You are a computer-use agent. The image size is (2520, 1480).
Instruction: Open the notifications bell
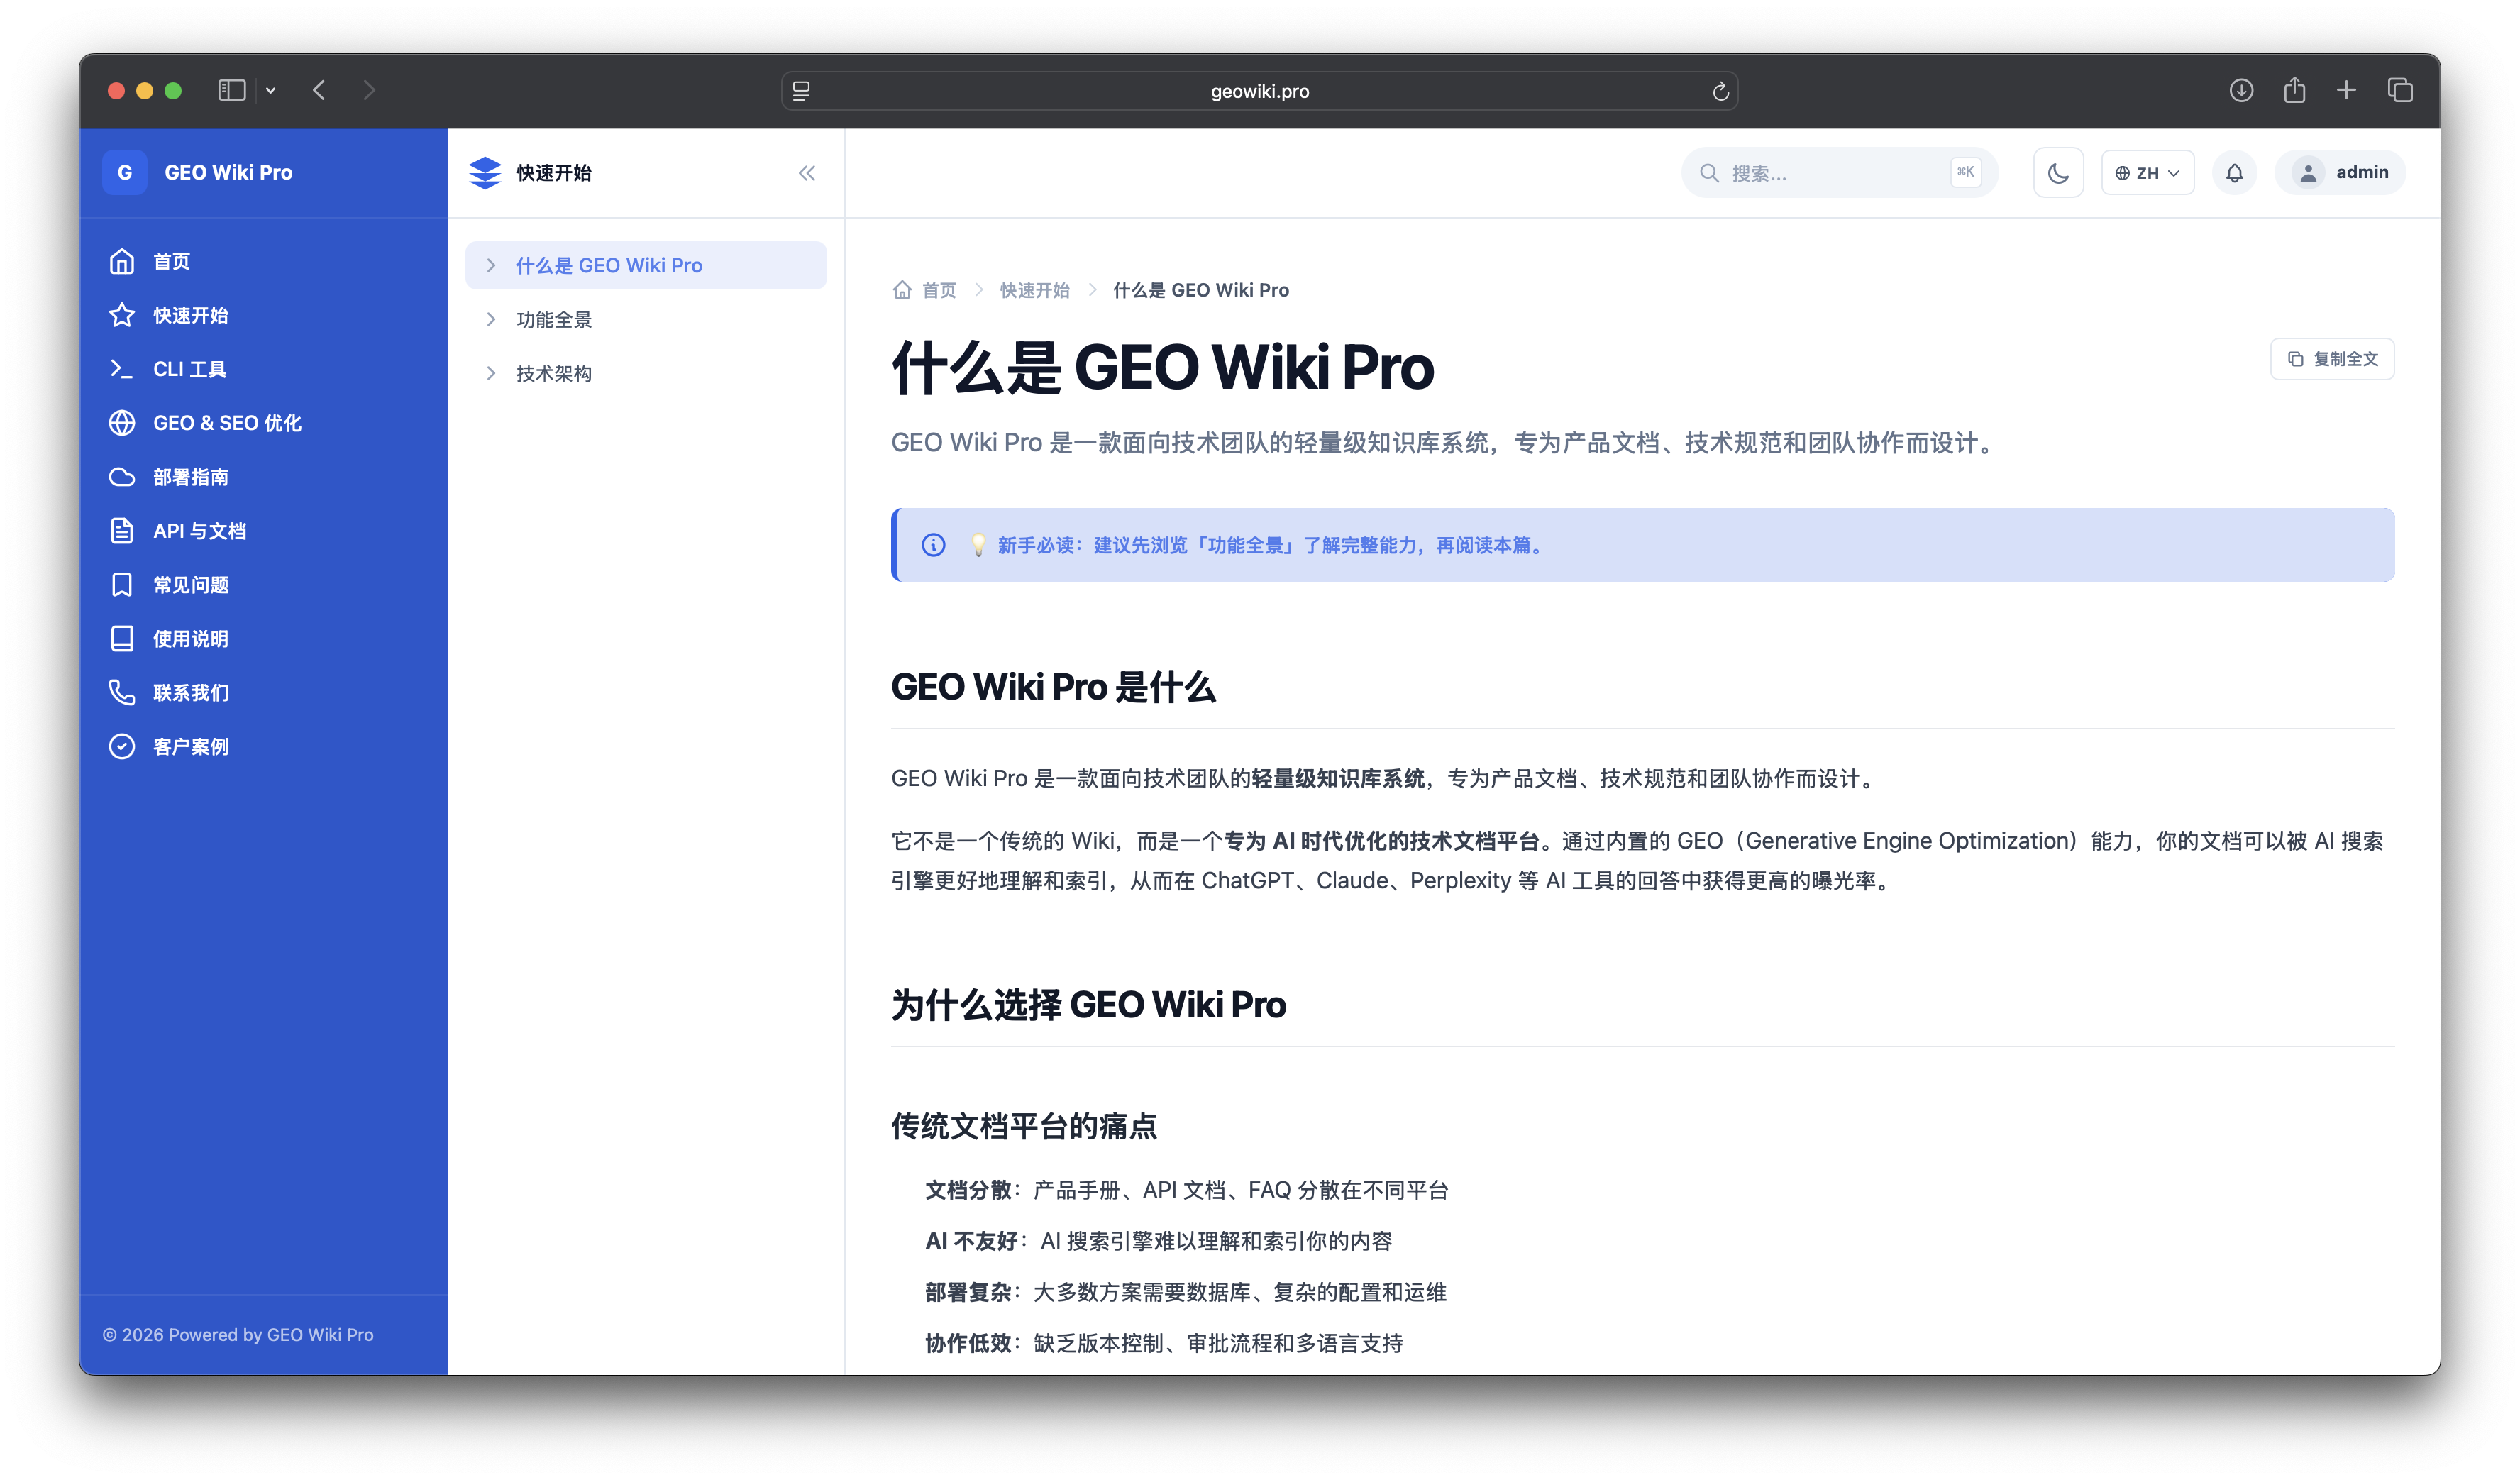coord(2234,173)
